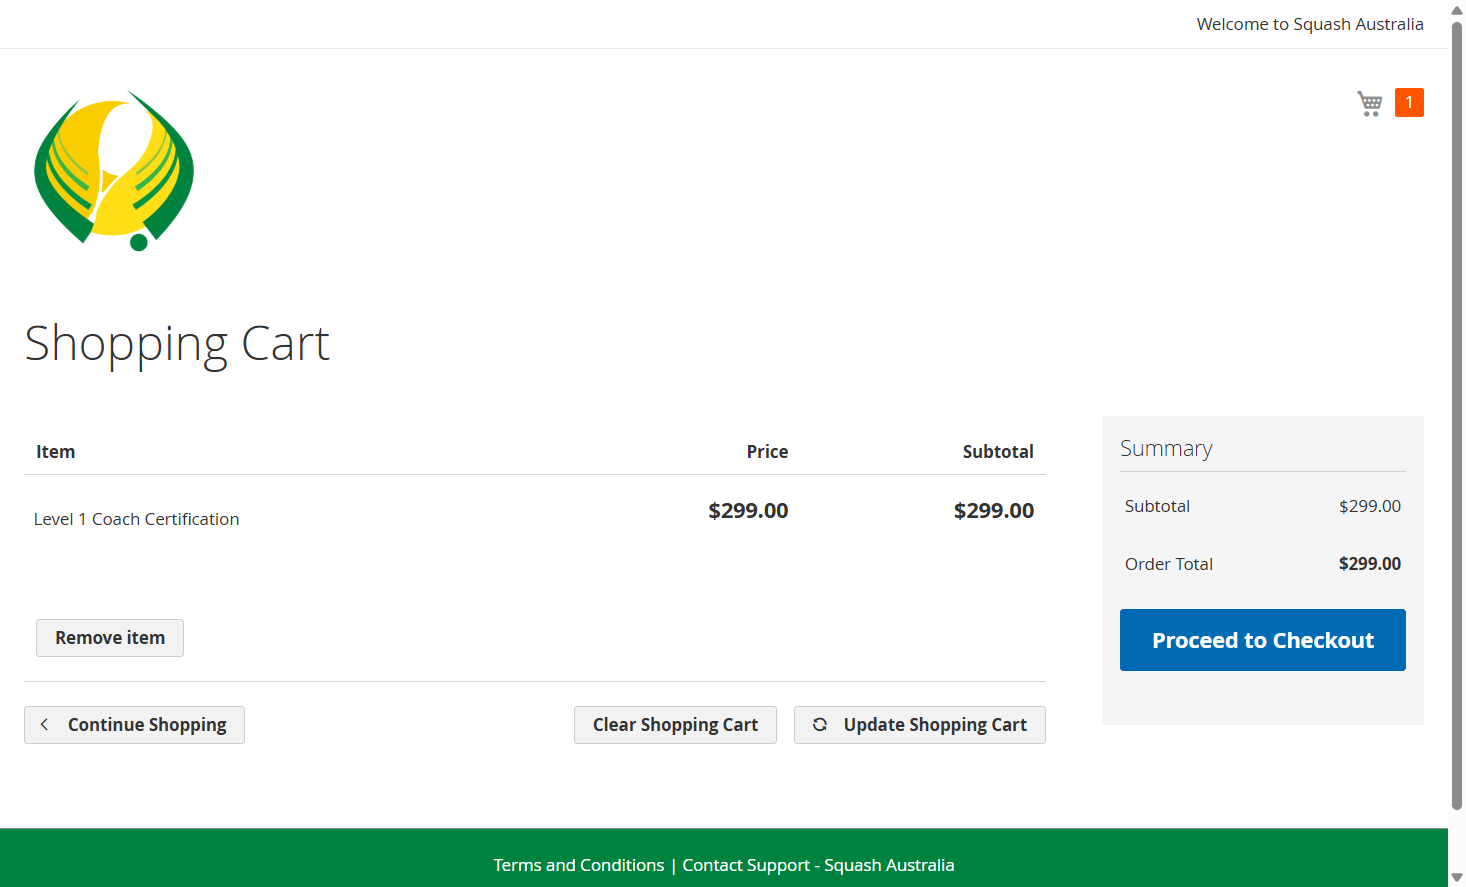Click the Summary subtotal value $299.00
Screen dimensions: 1466x887
pos(1370,506)
